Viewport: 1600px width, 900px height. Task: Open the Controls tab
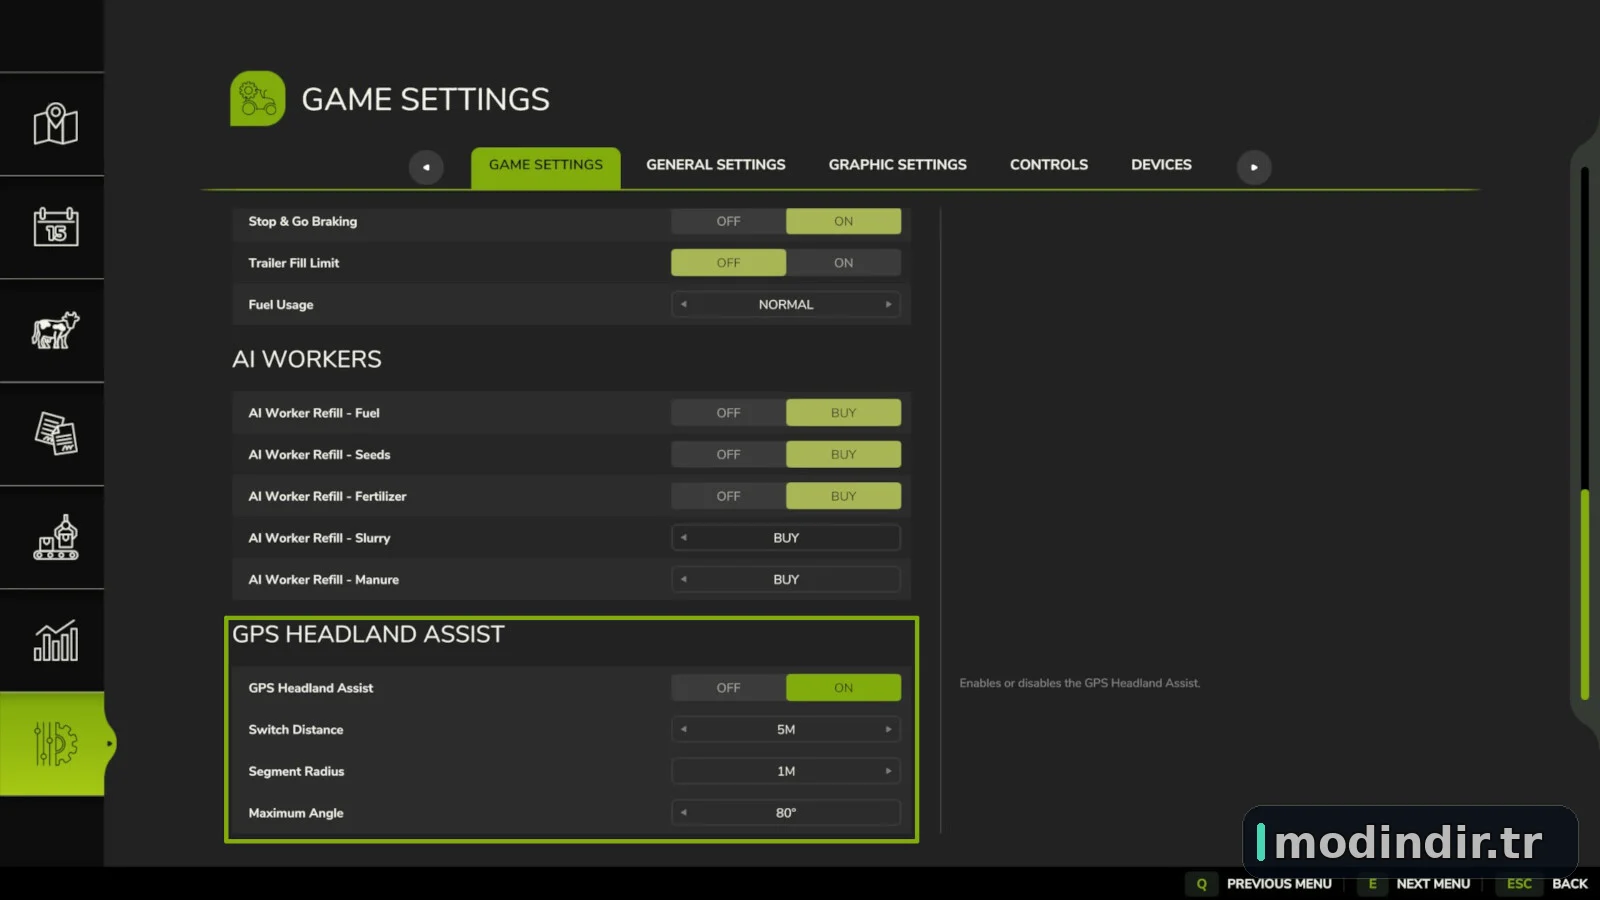click(x=1049, y=165)
